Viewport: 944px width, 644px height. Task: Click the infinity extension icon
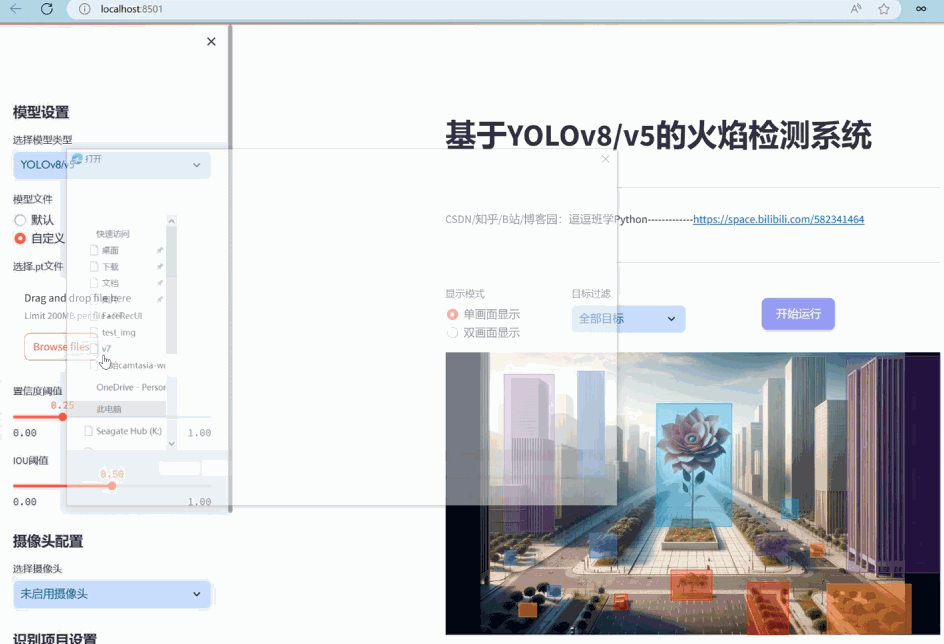[921, 8]
